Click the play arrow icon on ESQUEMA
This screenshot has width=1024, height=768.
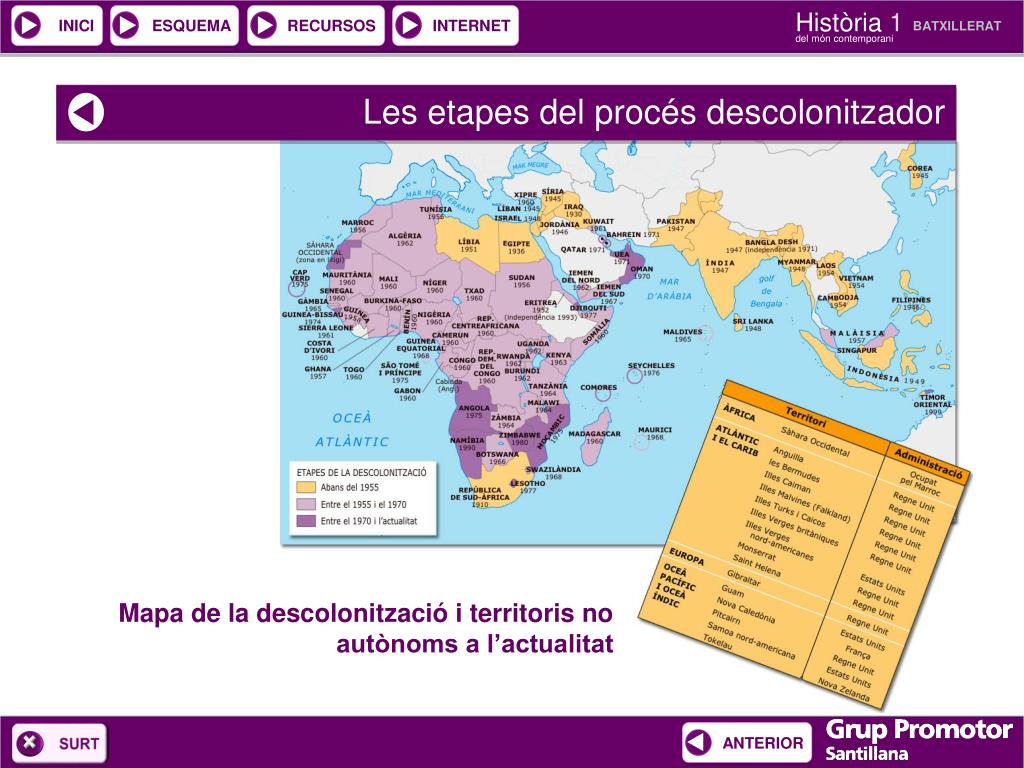click(x=126, y=25)
